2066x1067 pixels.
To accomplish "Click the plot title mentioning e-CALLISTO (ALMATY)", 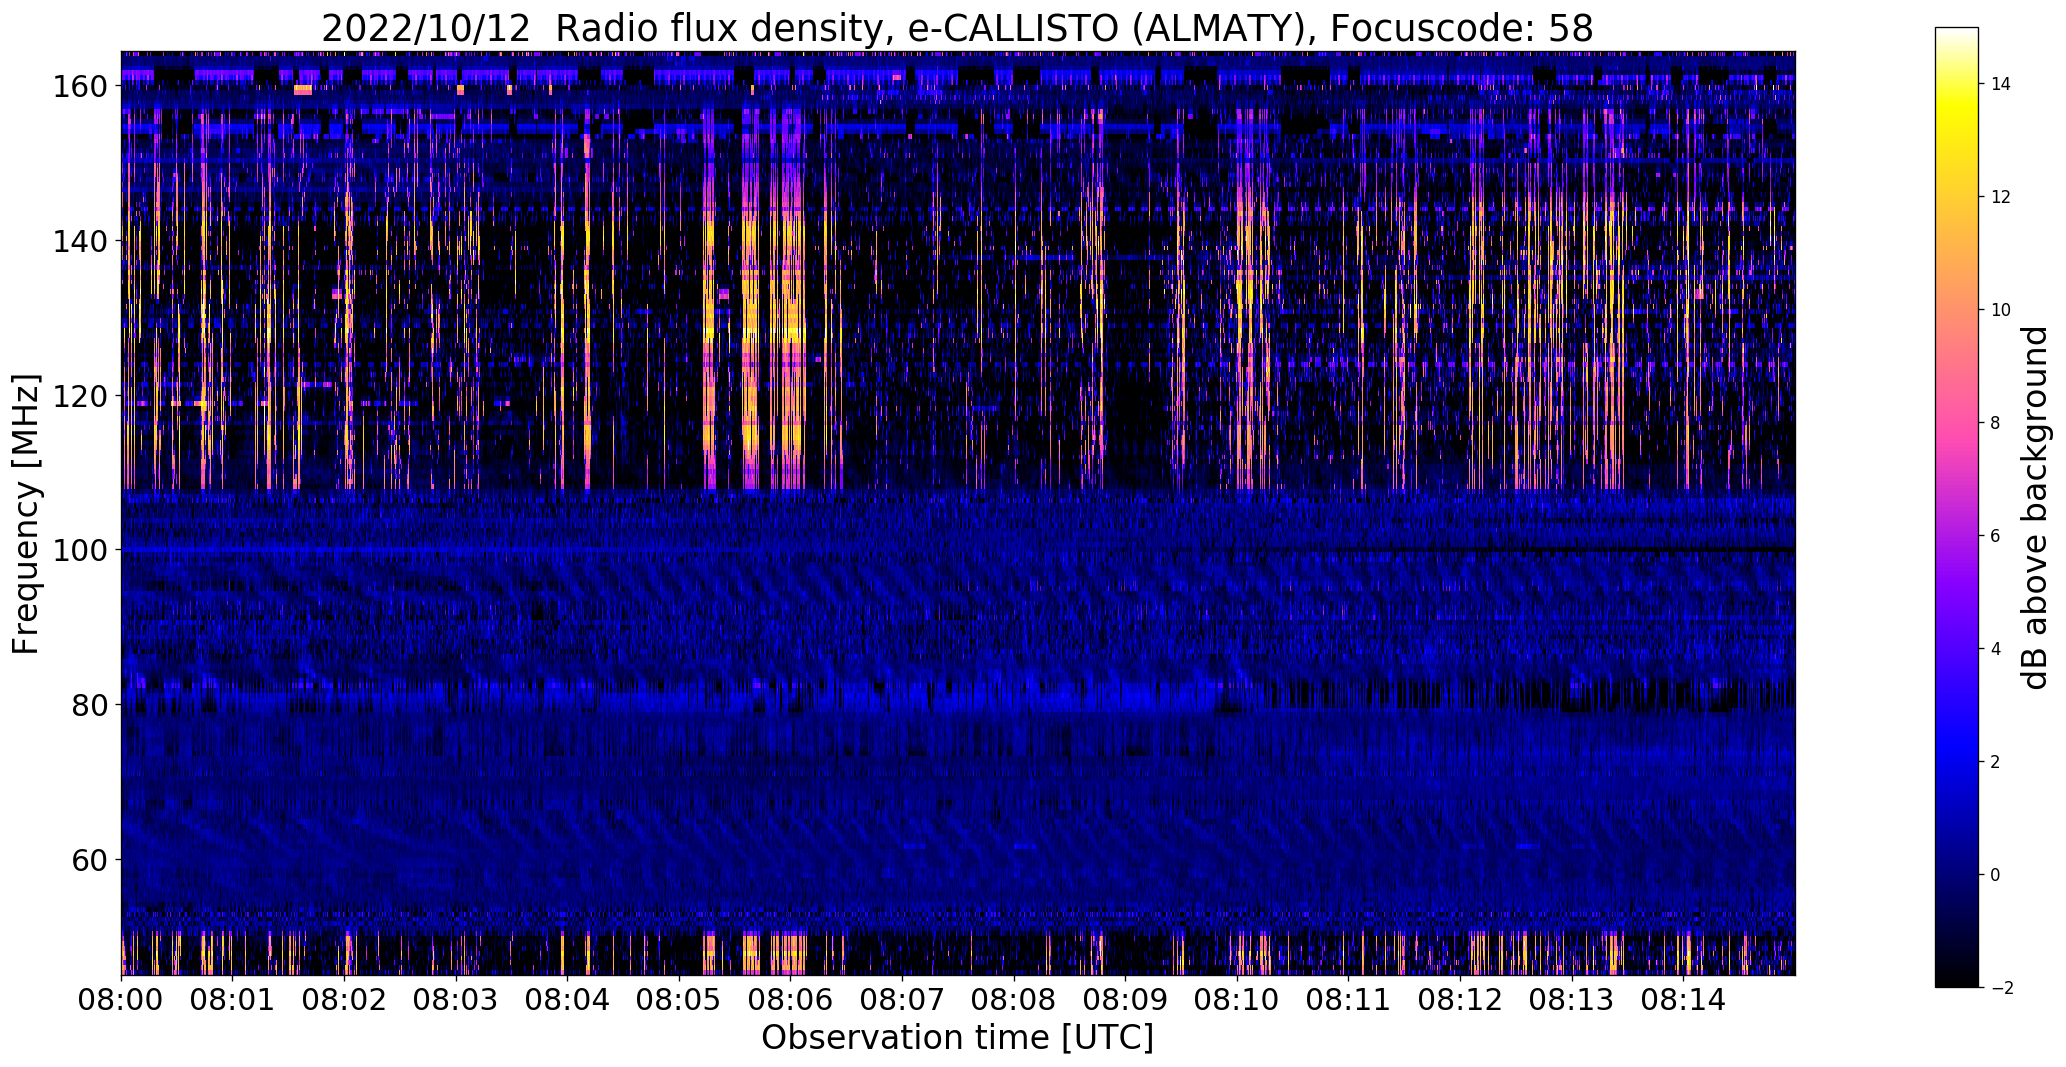I will click(957, 29).
